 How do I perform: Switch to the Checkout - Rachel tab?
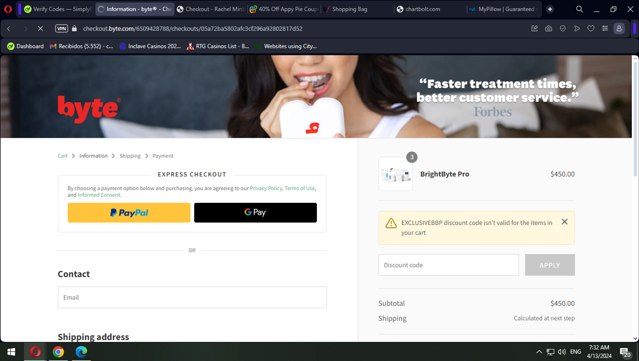tap(210, 9)
